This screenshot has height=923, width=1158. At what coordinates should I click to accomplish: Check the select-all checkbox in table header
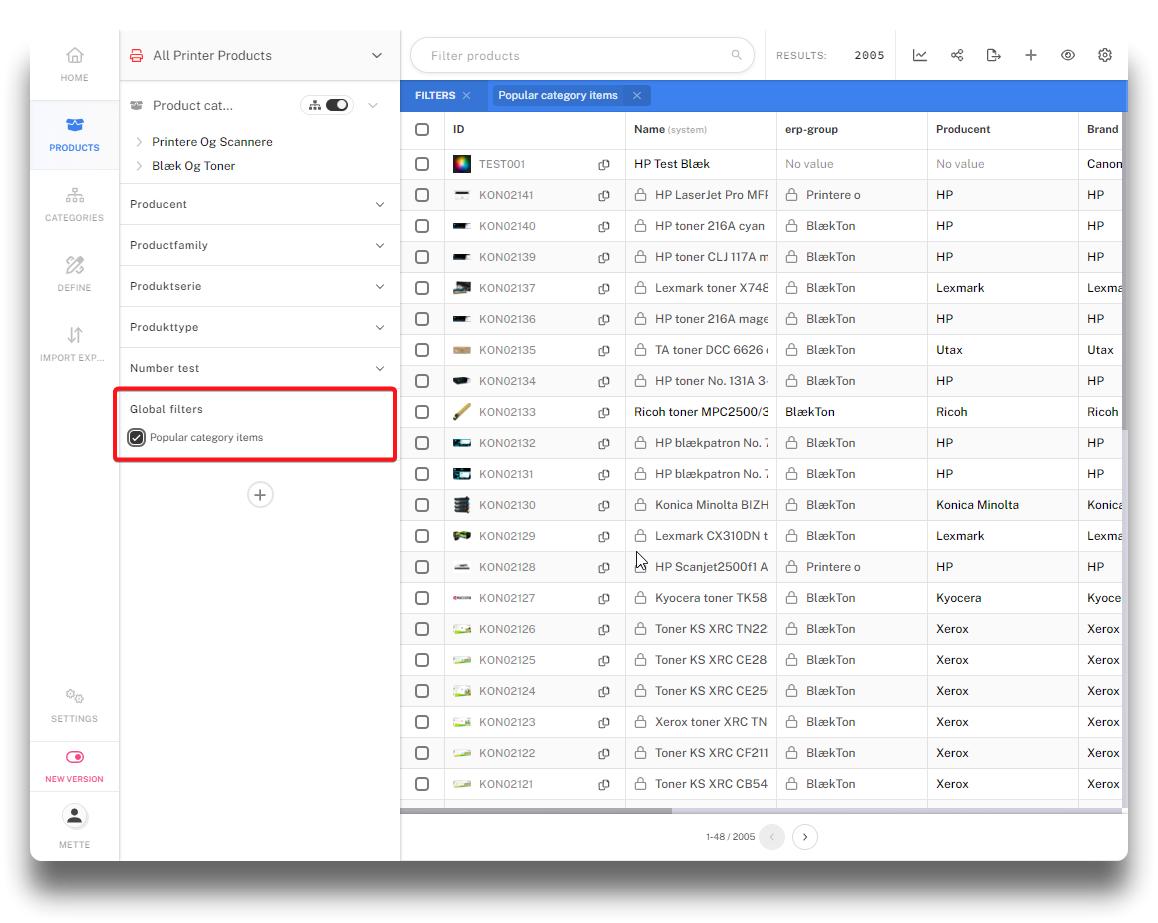click(422, 129)
